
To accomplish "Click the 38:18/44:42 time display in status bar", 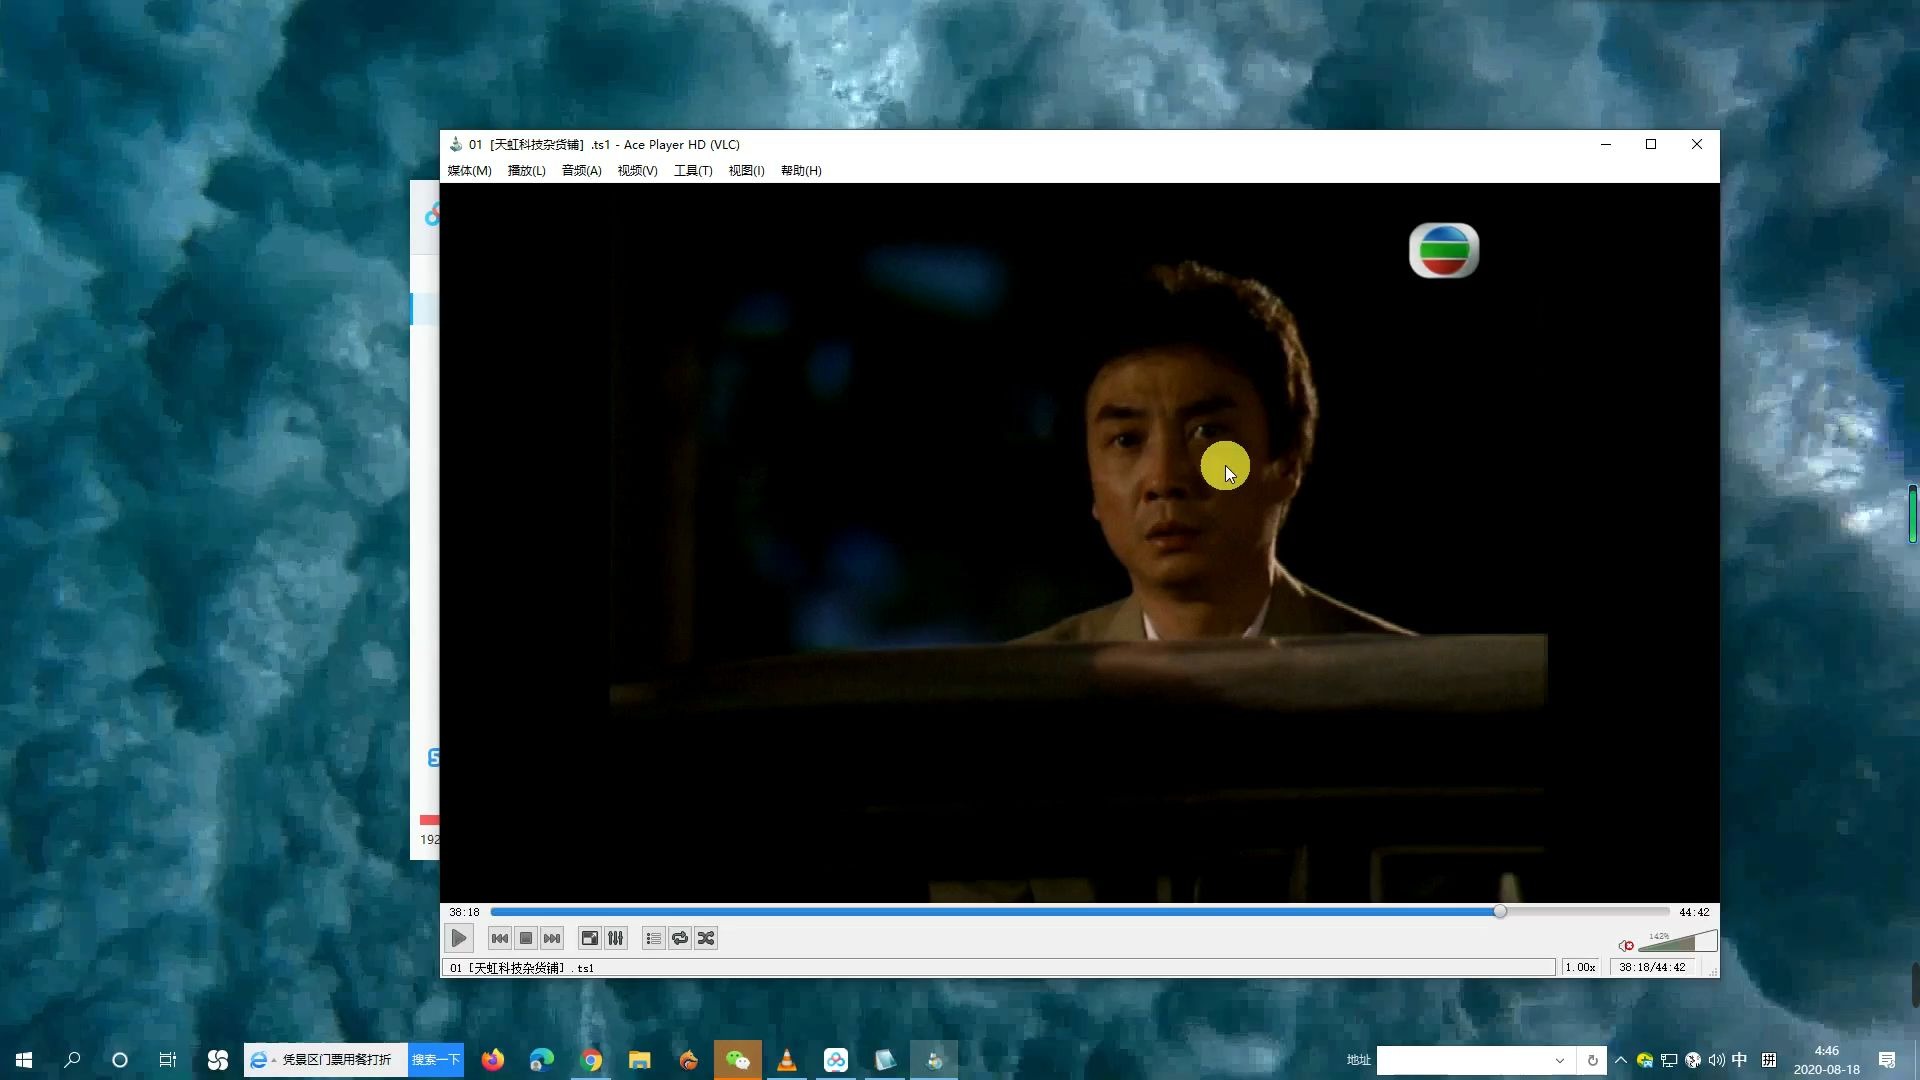I will 1652,968.
